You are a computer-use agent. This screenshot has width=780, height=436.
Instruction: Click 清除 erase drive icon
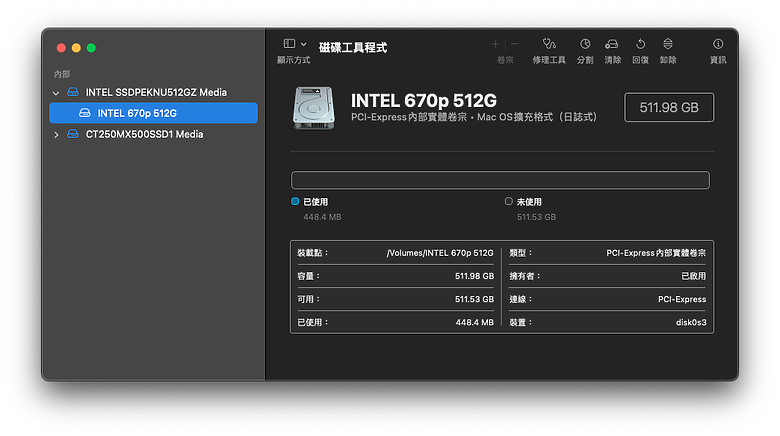pyautogui.click(x=612, y=44)
